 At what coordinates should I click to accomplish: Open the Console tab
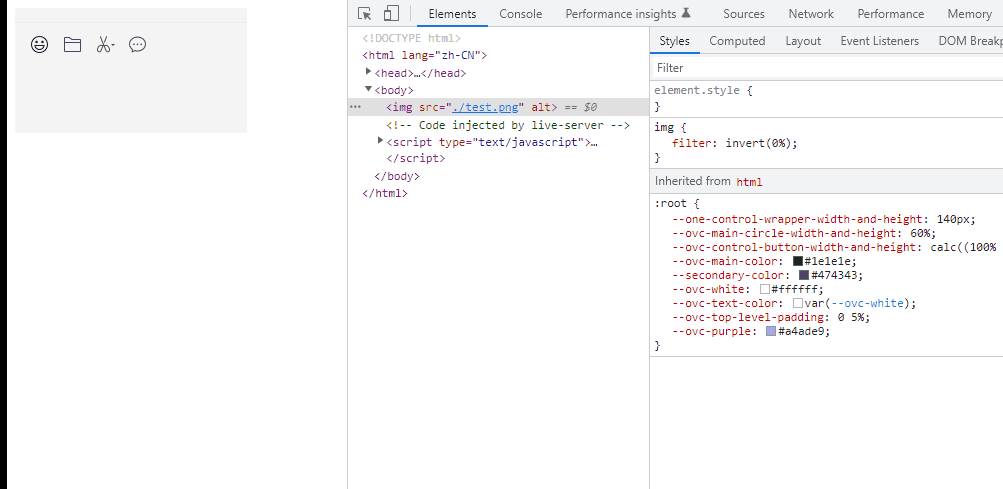[521, 13]
